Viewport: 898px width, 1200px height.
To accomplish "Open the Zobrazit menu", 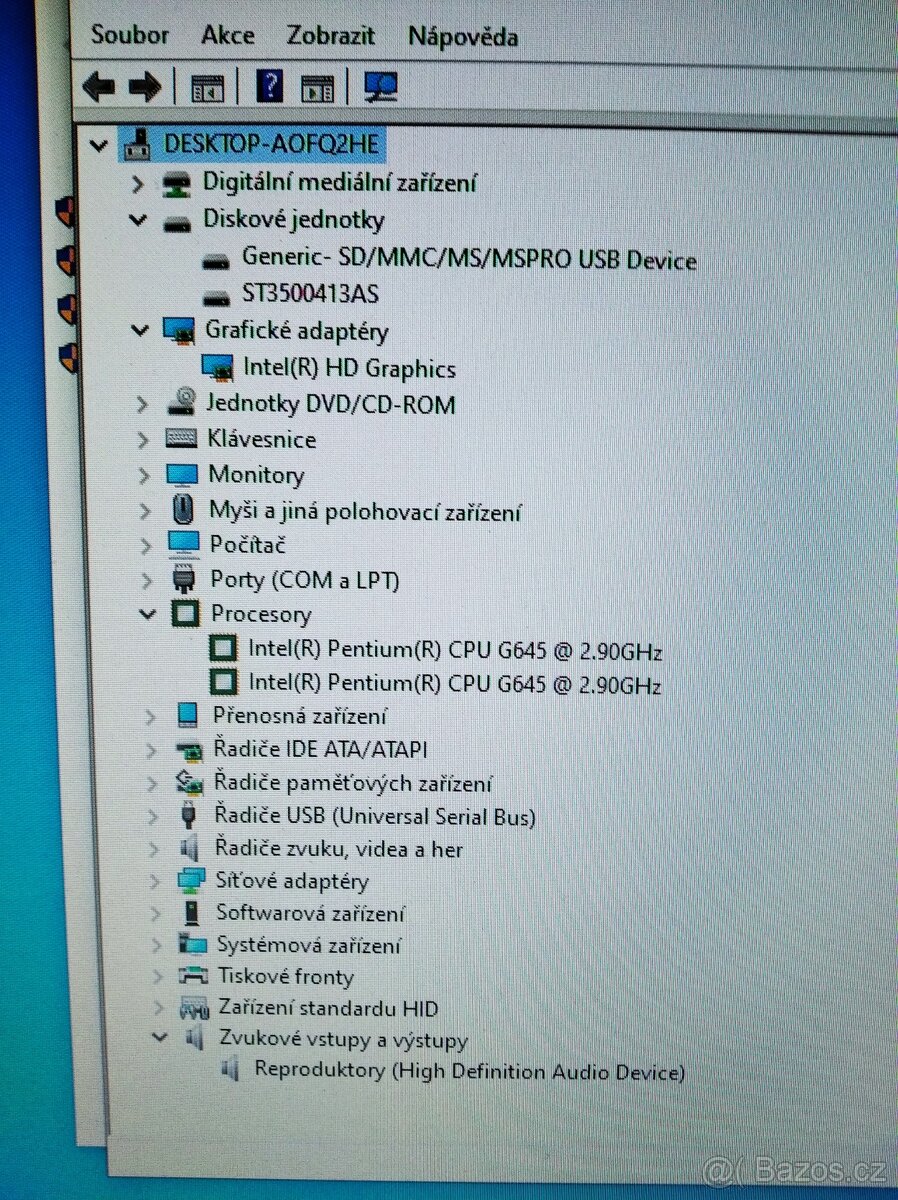I will (x=331, y=36).
